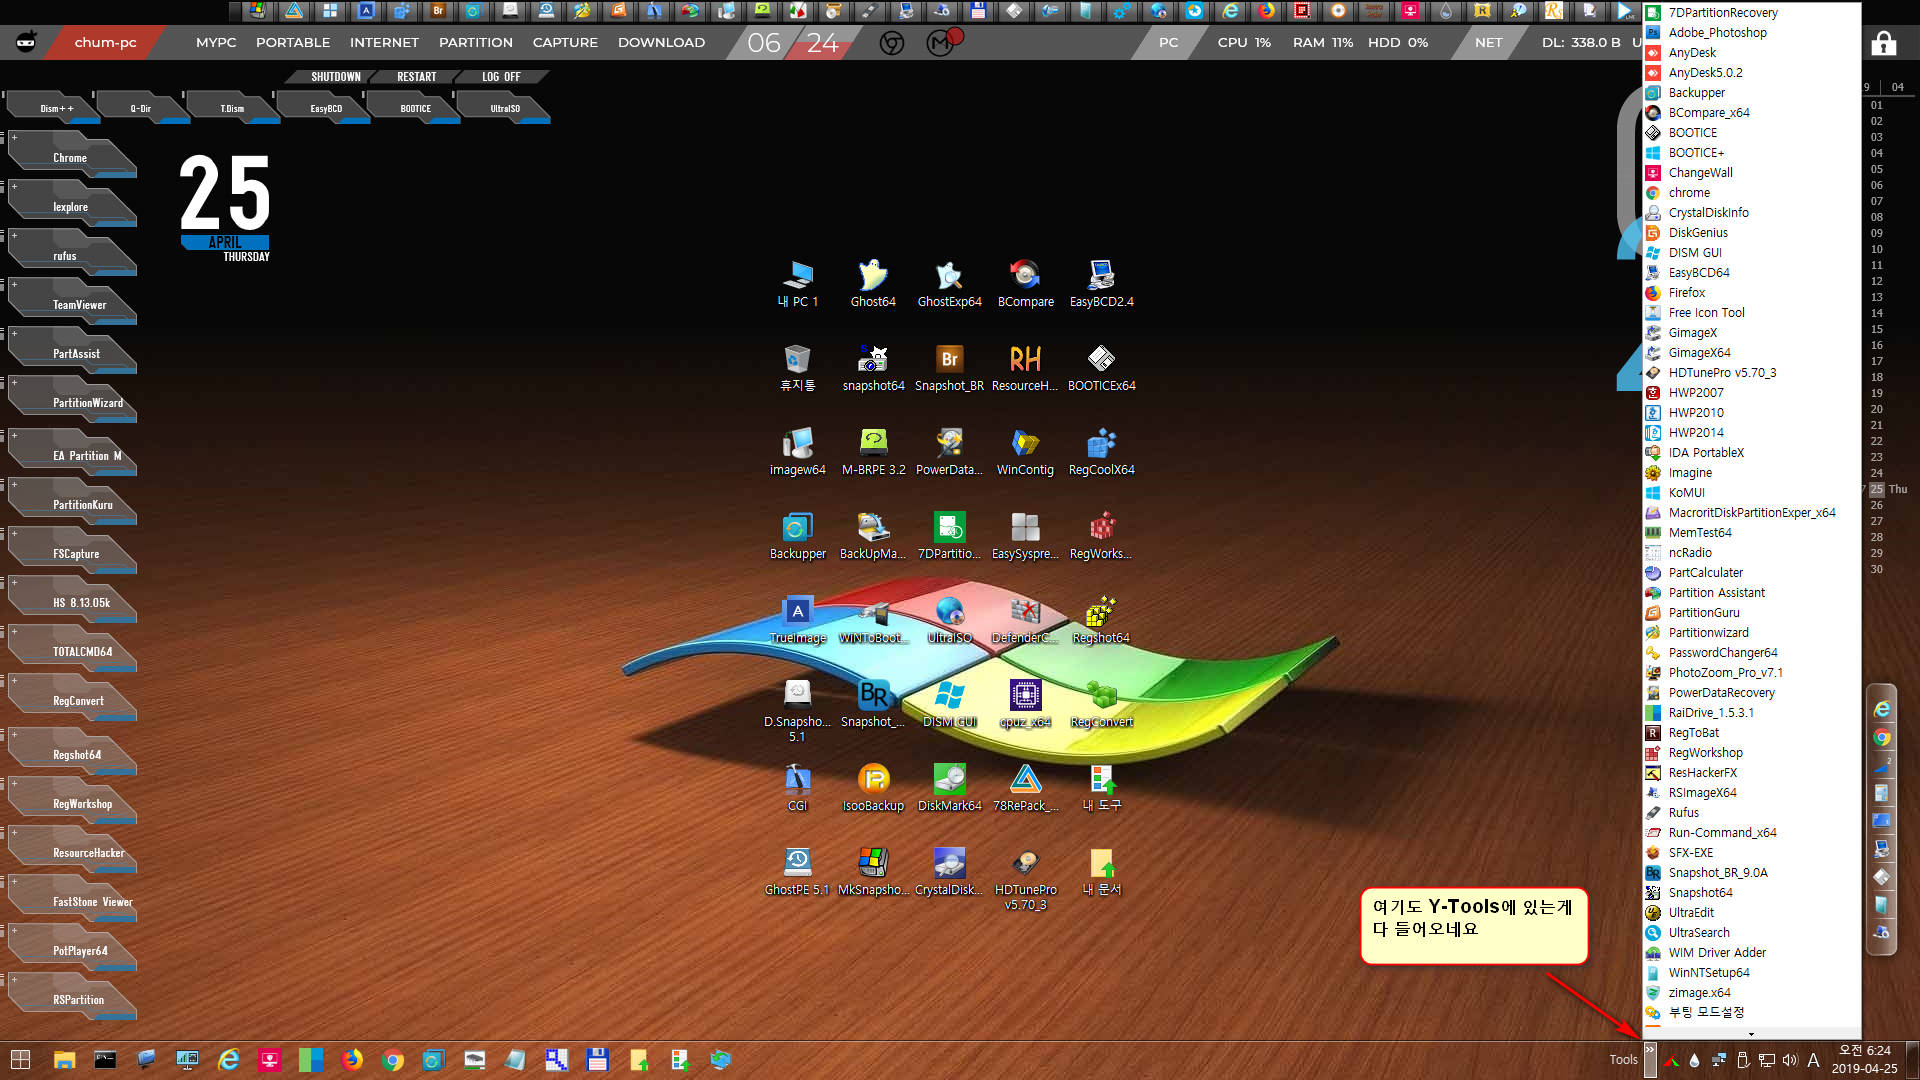The height and width of the screenshot is (1080, 1920).
Task: Open Backupper desktop icon
Action: coord(797,535)
